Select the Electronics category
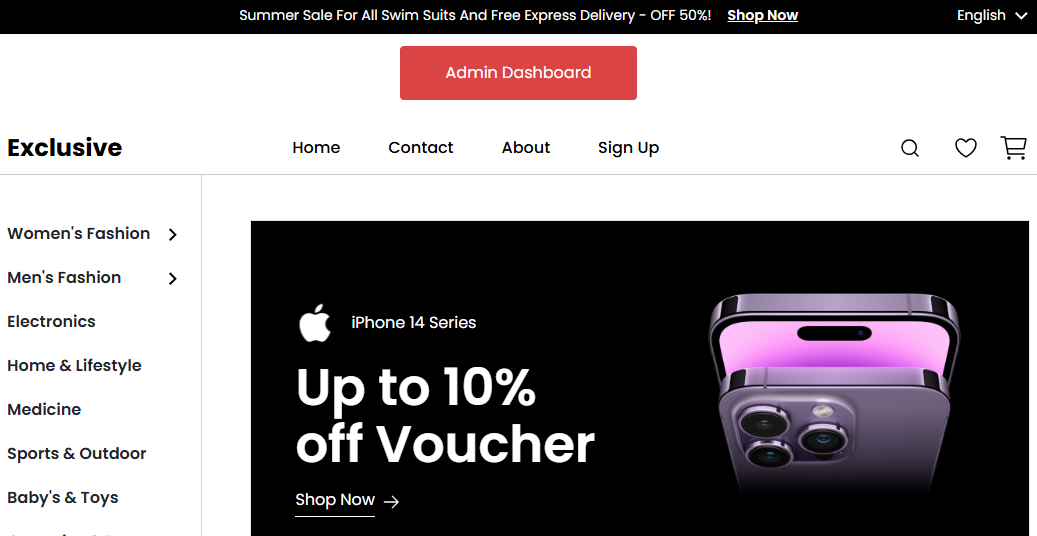Image resolution: width=1037 pixels, height=536 pixels. click(52, 322)
